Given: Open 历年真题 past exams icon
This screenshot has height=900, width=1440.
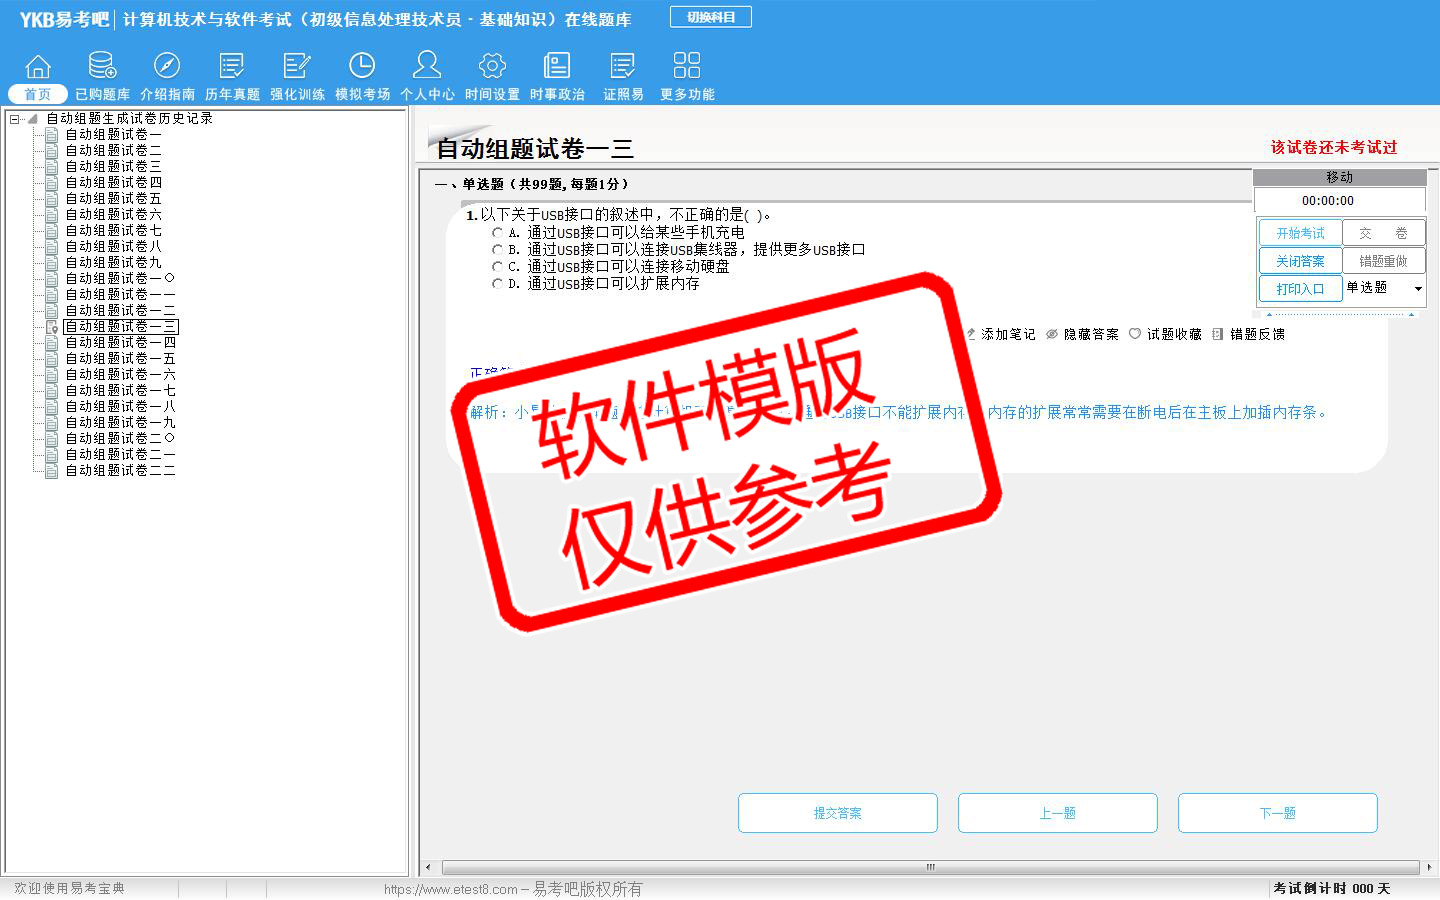Looking at the screenshot, I should 232,66.
